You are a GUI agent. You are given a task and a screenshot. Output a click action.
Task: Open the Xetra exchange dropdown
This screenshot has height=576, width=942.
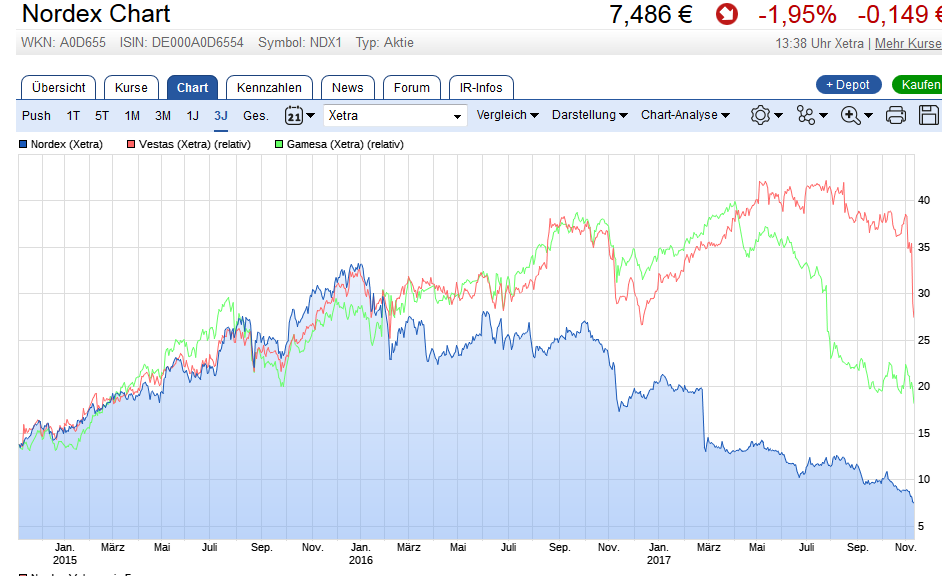pos(395,115)
